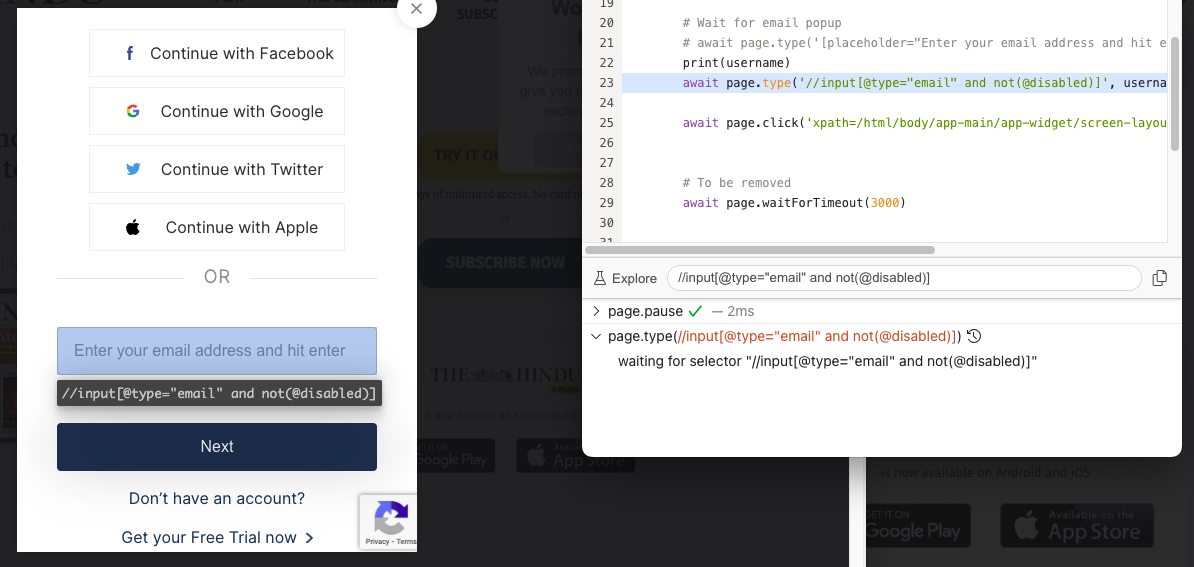Click the Facebook logo icon
The height and width of the screenshot is (567, 1194).
pyautogui.click(x=130, y=53)
